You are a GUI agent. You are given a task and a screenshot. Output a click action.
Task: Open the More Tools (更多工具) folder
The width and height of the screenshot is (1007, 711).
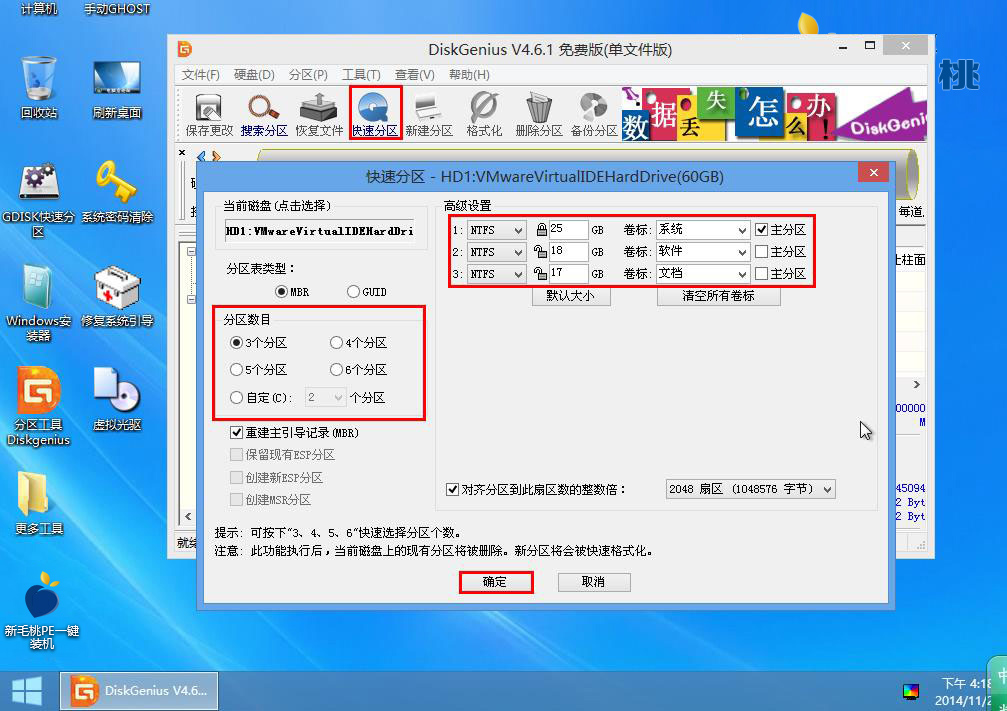click(x=39, y=503)
